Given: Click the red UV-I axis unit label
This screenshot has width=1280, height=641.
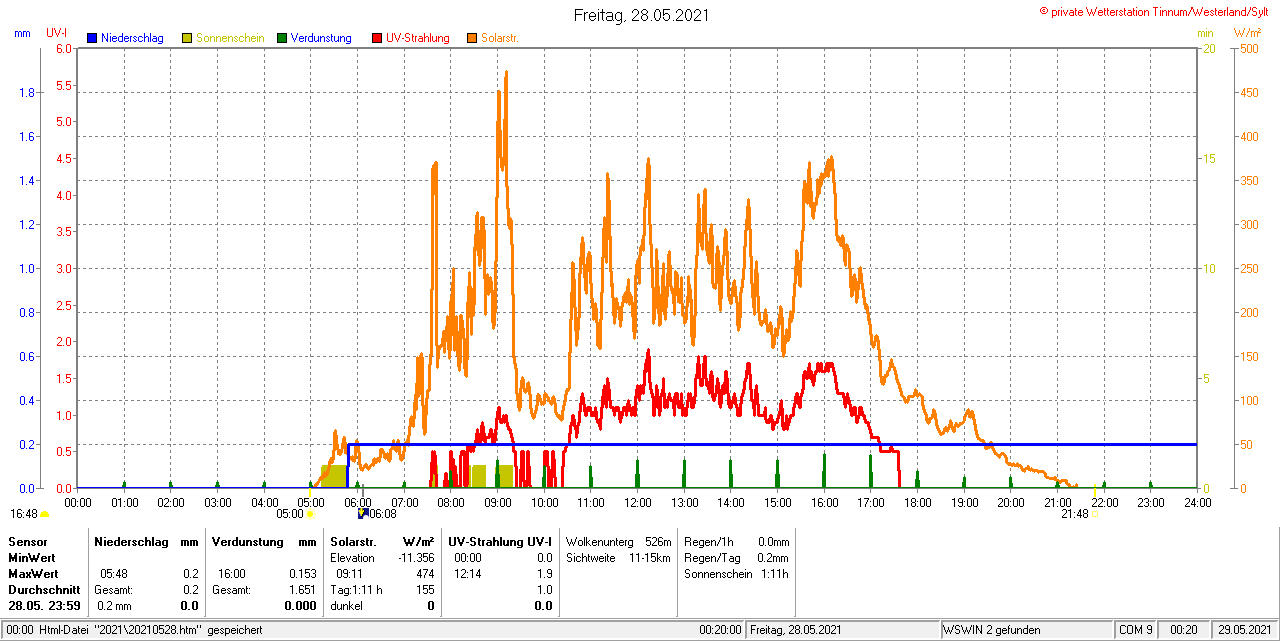Looking at the screenshot, I should (57, 33).
